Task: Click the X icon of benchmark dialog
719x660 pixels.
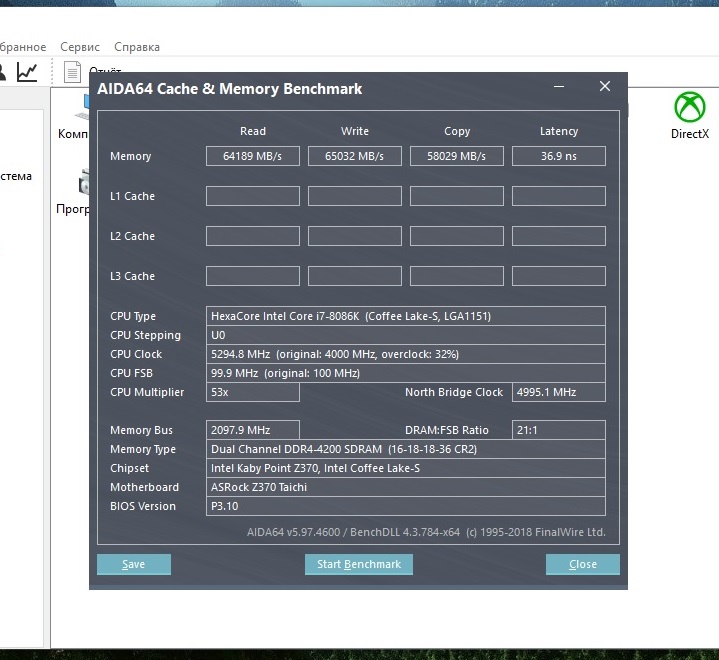Action: 605,86
